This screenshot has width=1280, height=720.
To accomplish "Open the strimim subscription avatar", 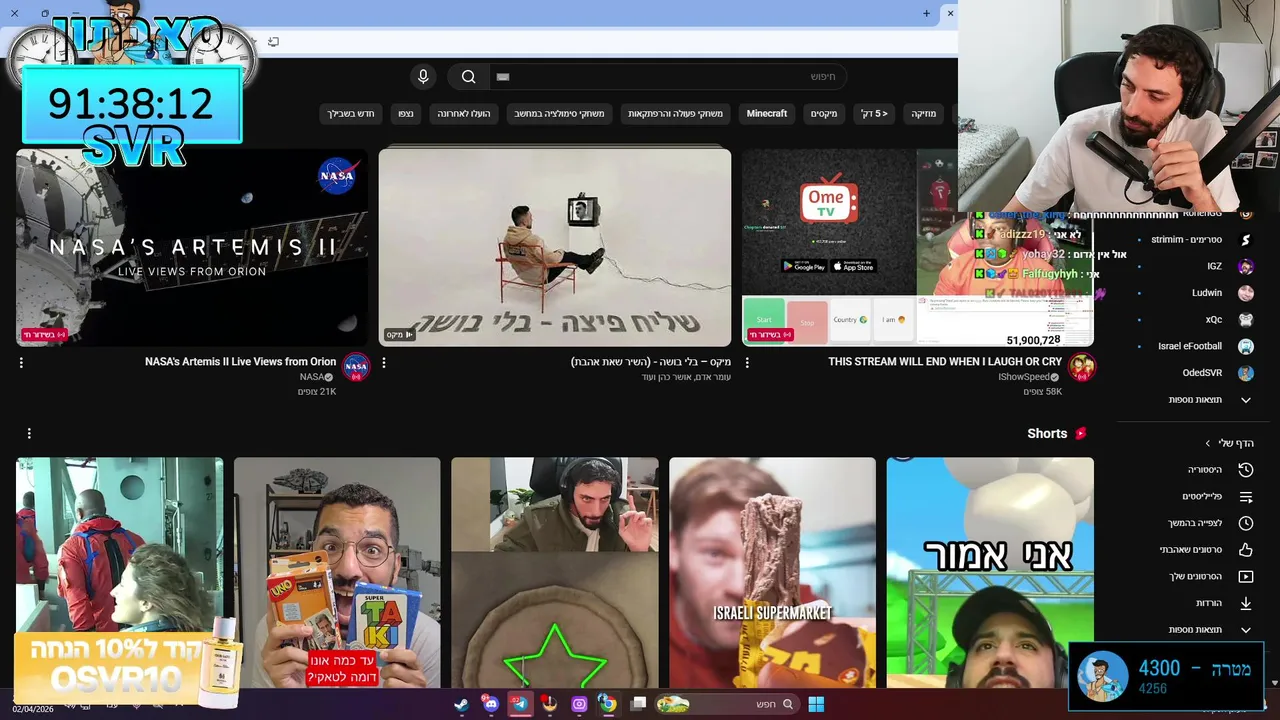I will [1246, 240].
